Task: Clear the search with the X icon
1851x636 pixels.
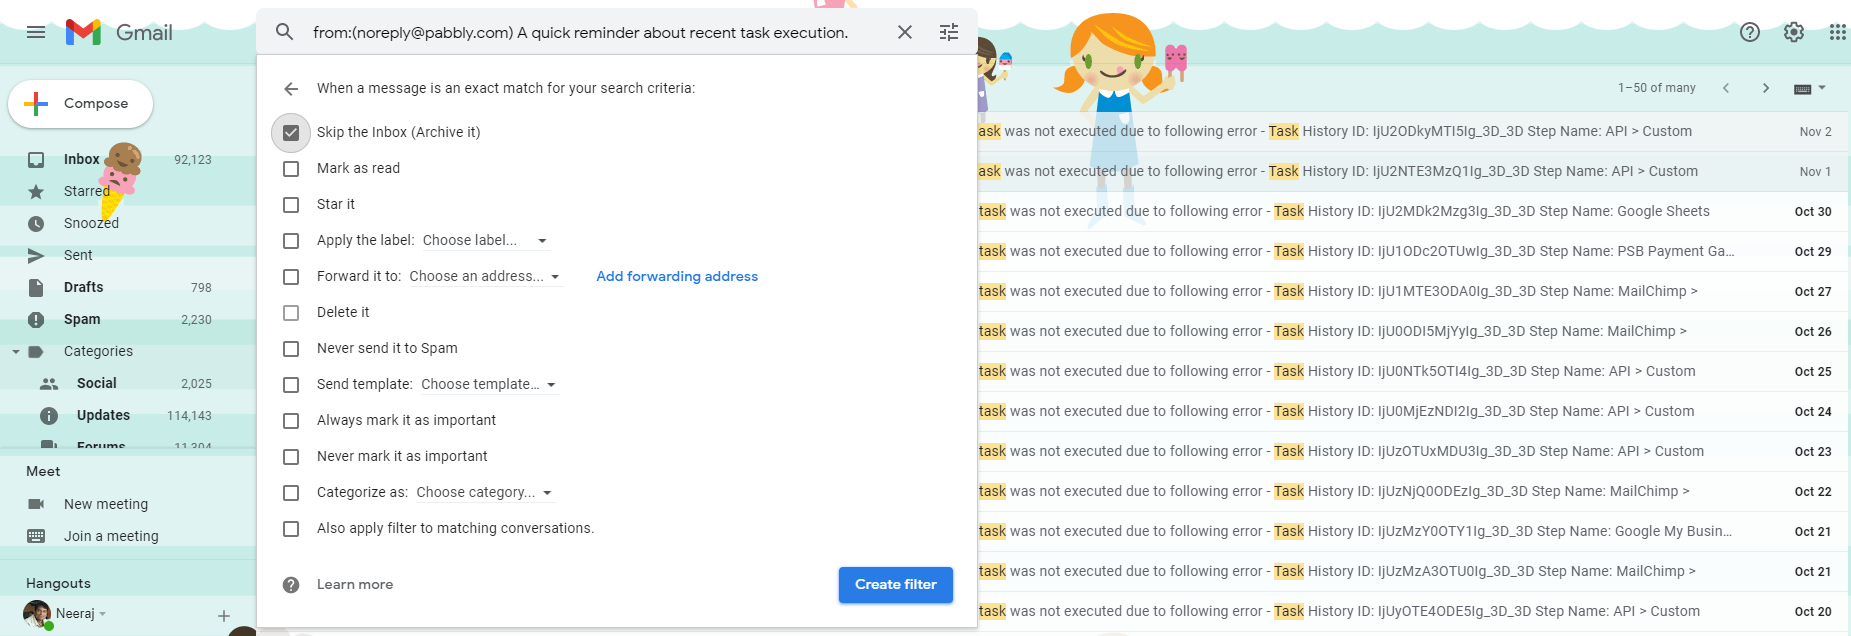Action: [x=905, y=32]
